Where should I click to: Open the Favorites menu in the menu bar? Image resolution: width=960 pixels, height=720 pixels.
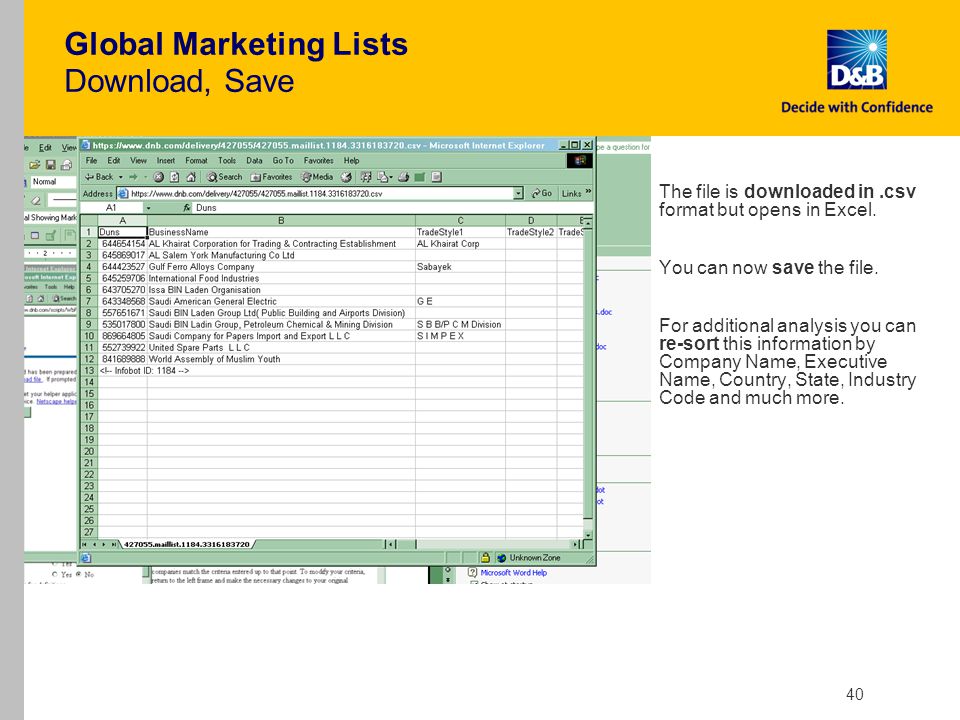318,160
